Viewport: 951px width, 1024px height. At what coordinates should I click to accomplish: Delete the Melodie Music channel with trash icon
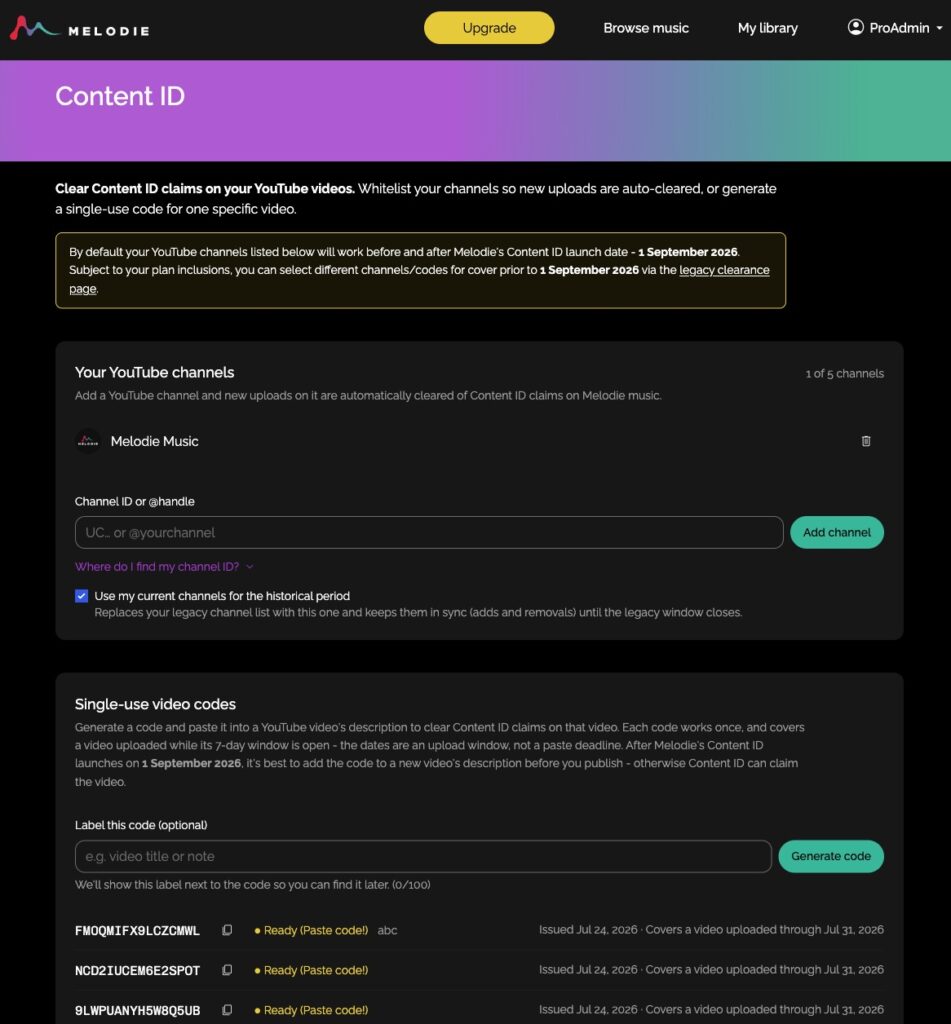(x=865, y=441)
